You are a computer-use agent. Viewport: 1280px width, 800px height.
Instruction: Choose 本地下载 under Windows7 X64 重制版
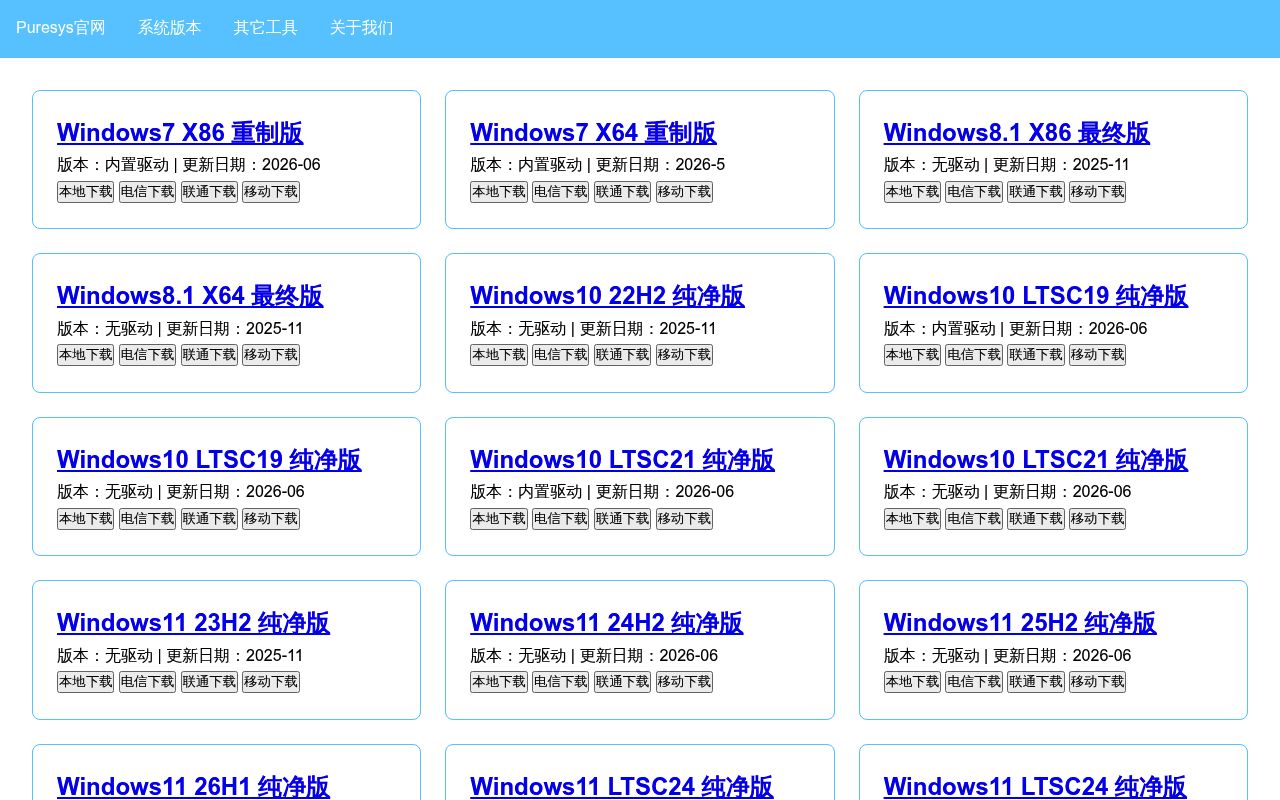(499, 192)
